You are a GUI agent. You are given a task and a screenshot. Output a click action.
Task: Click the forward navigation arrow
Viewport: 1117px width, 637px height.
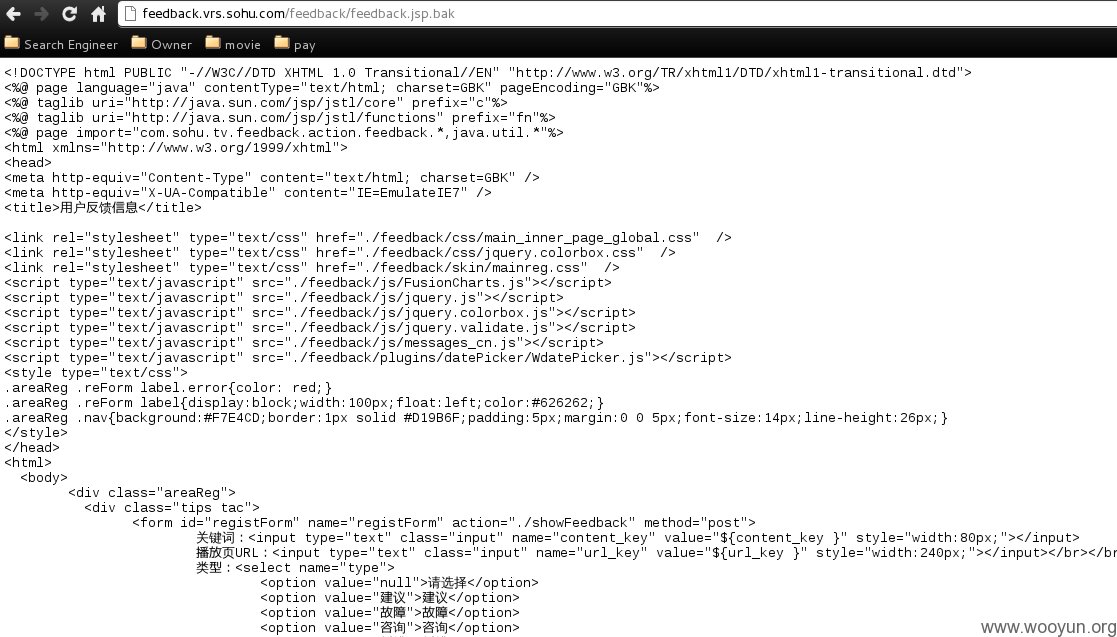41,14
